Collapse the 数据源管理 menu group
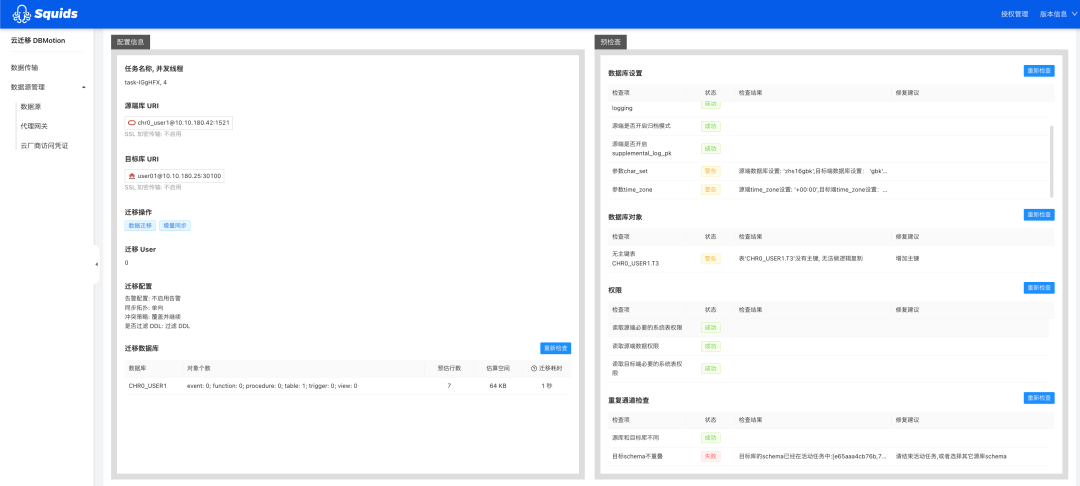The width and height of the screenshot is (1080, 486). [83, 87]
